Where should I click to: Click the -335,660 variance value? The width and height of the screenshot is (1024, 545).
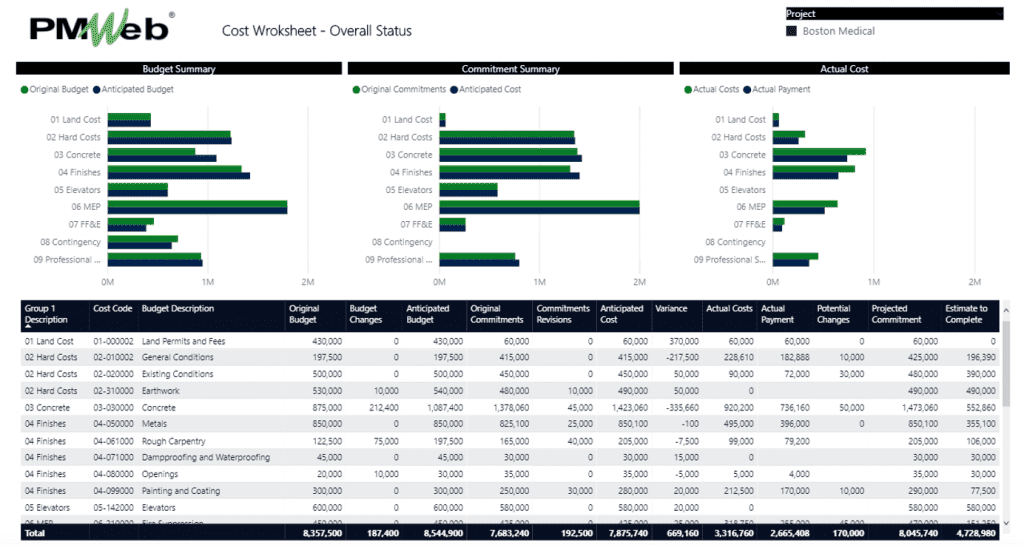681,408
